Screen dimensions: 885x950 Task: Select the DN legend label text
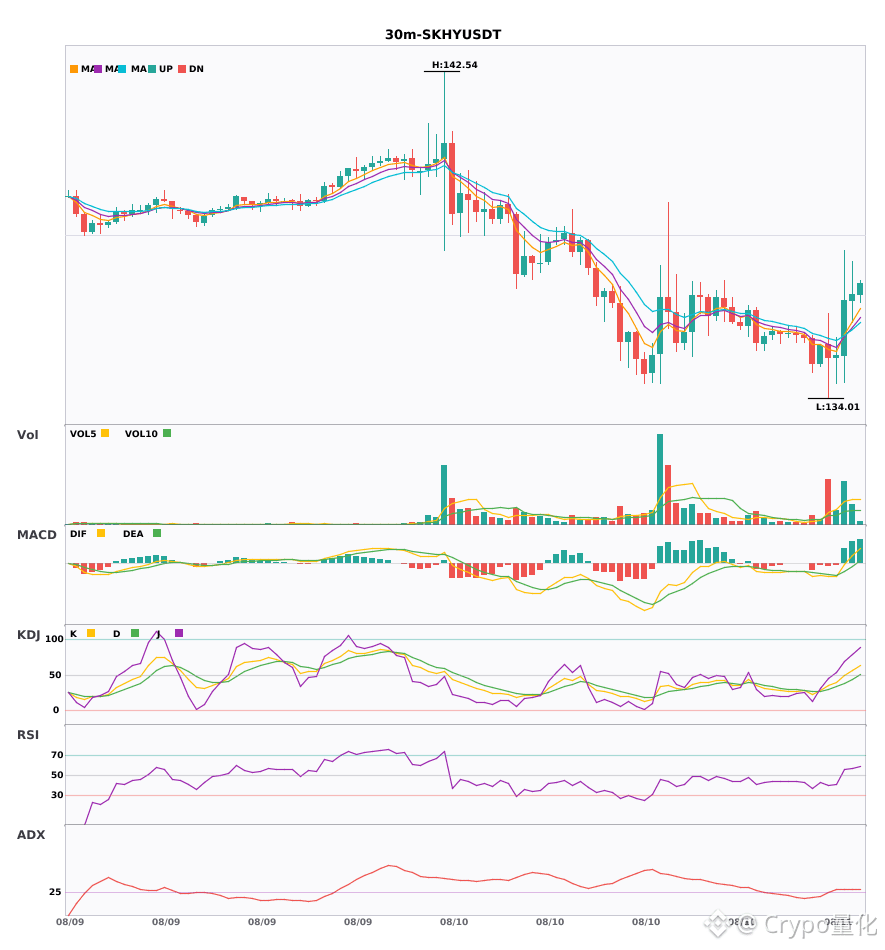[x=196, y=69]
